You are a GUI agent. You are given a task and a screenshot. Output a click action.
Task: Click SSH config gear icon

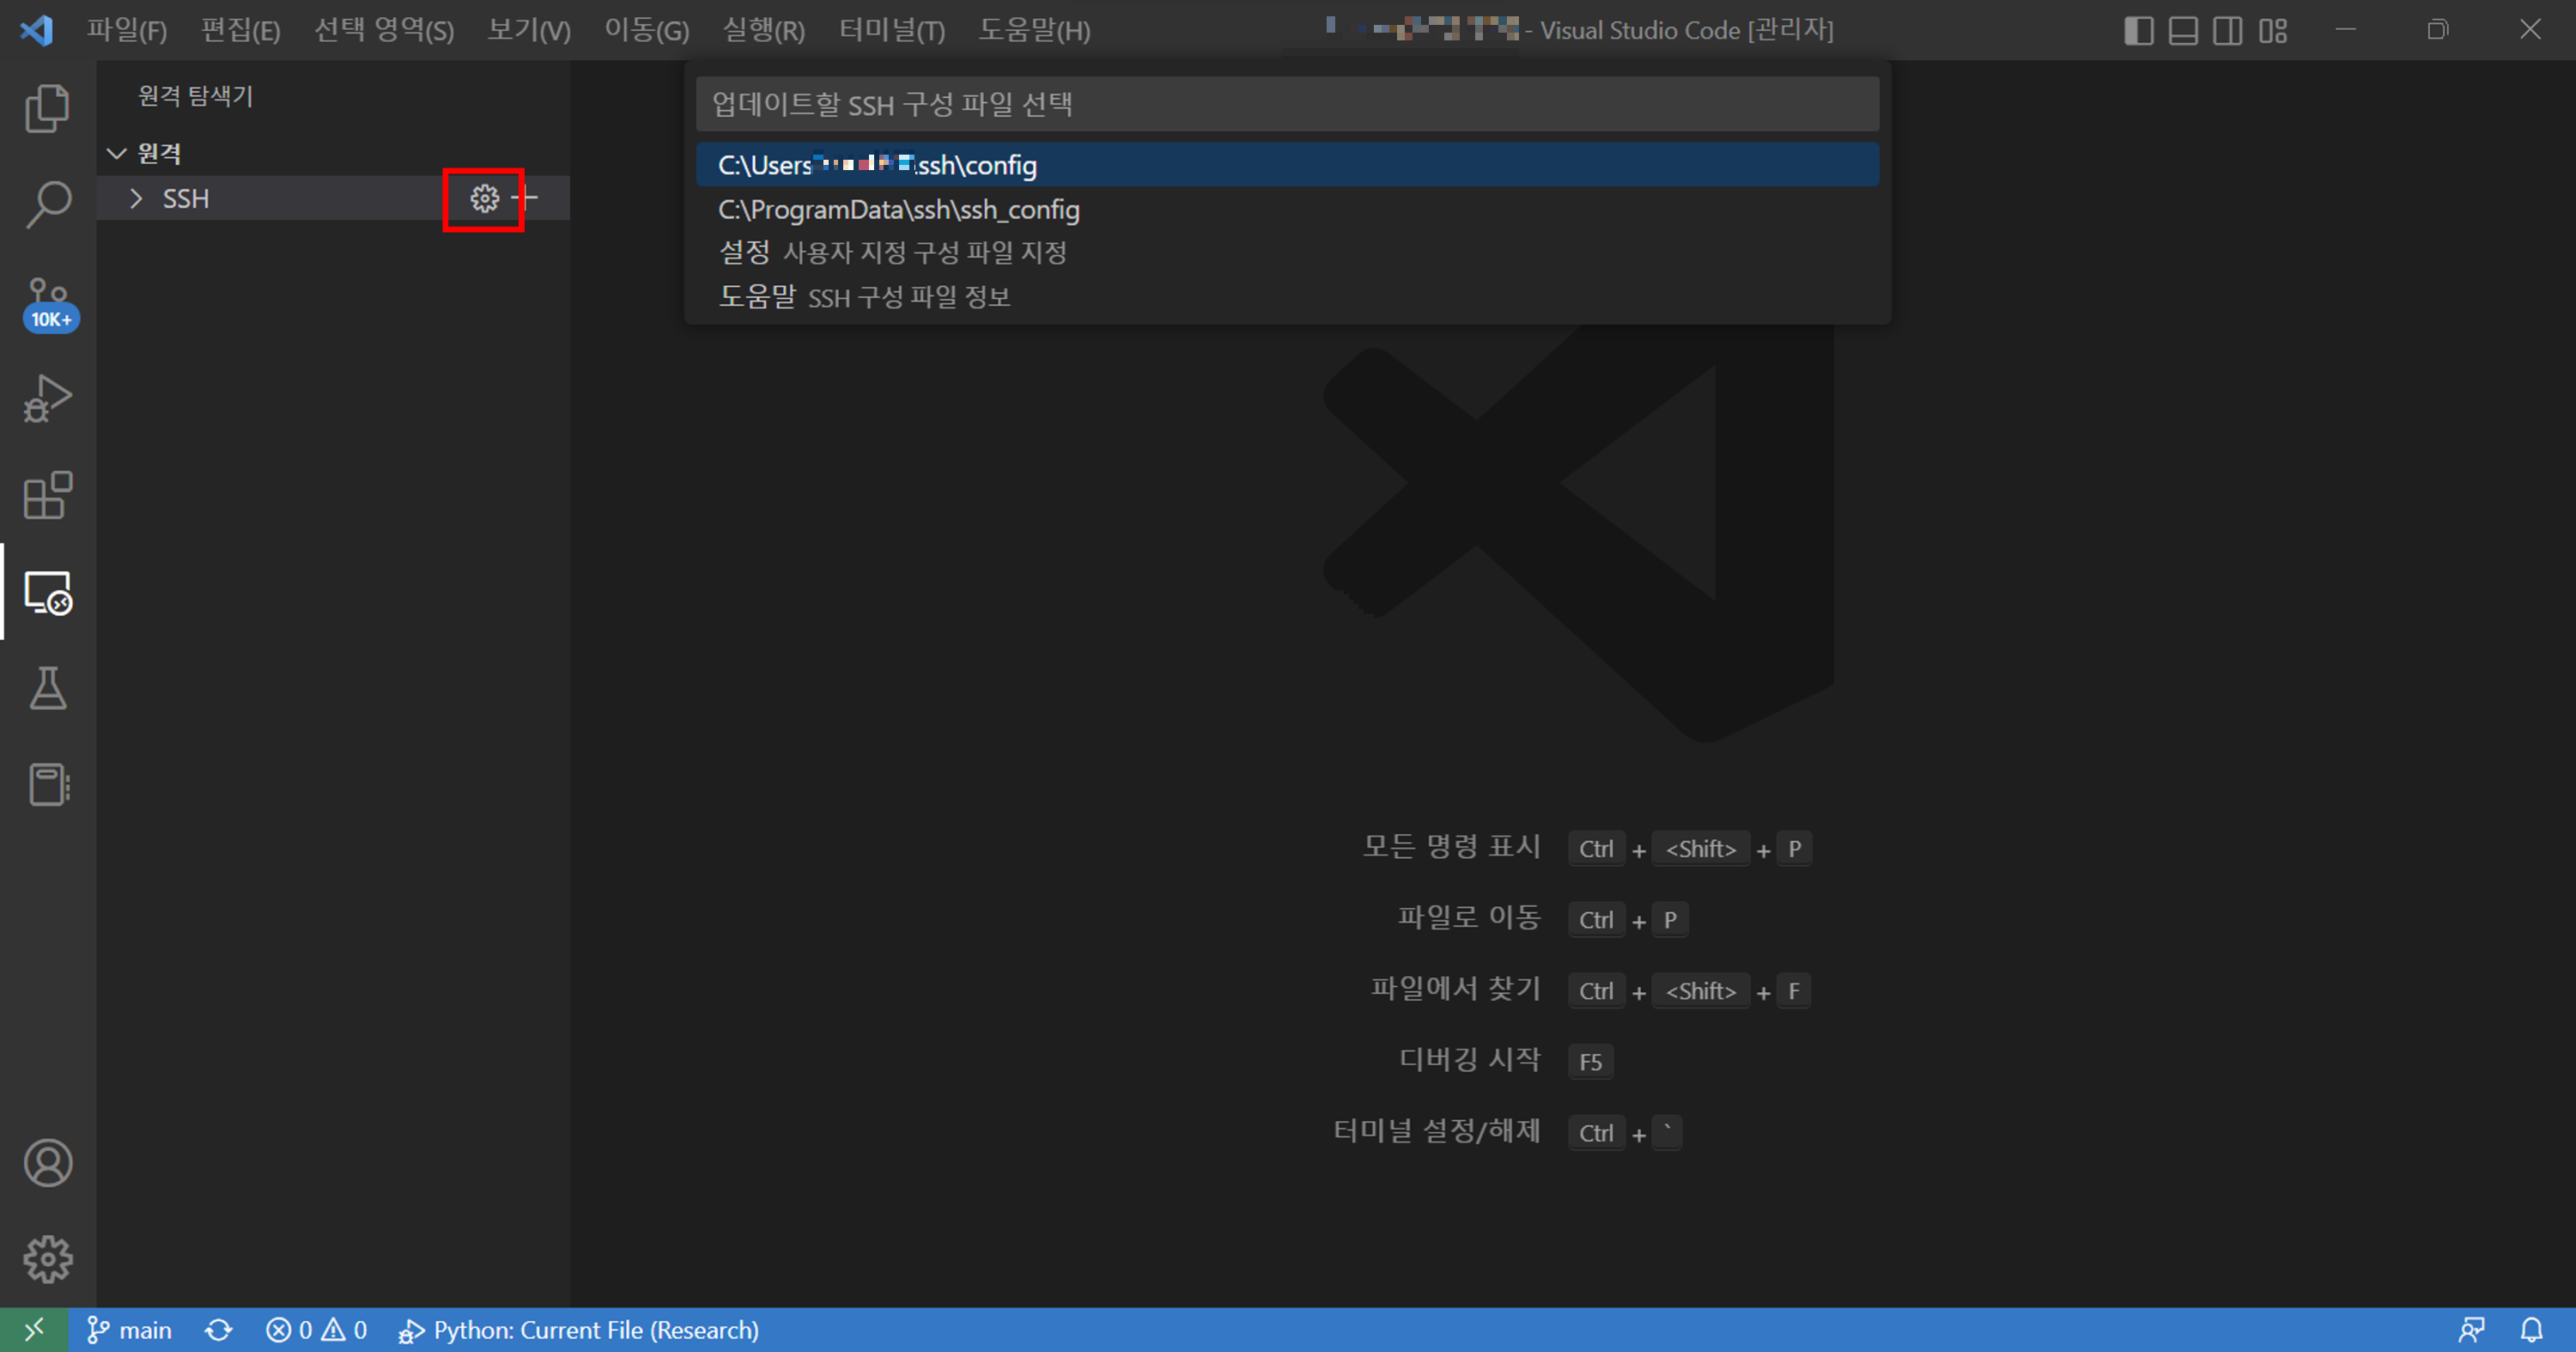click(x=484, y=198)
